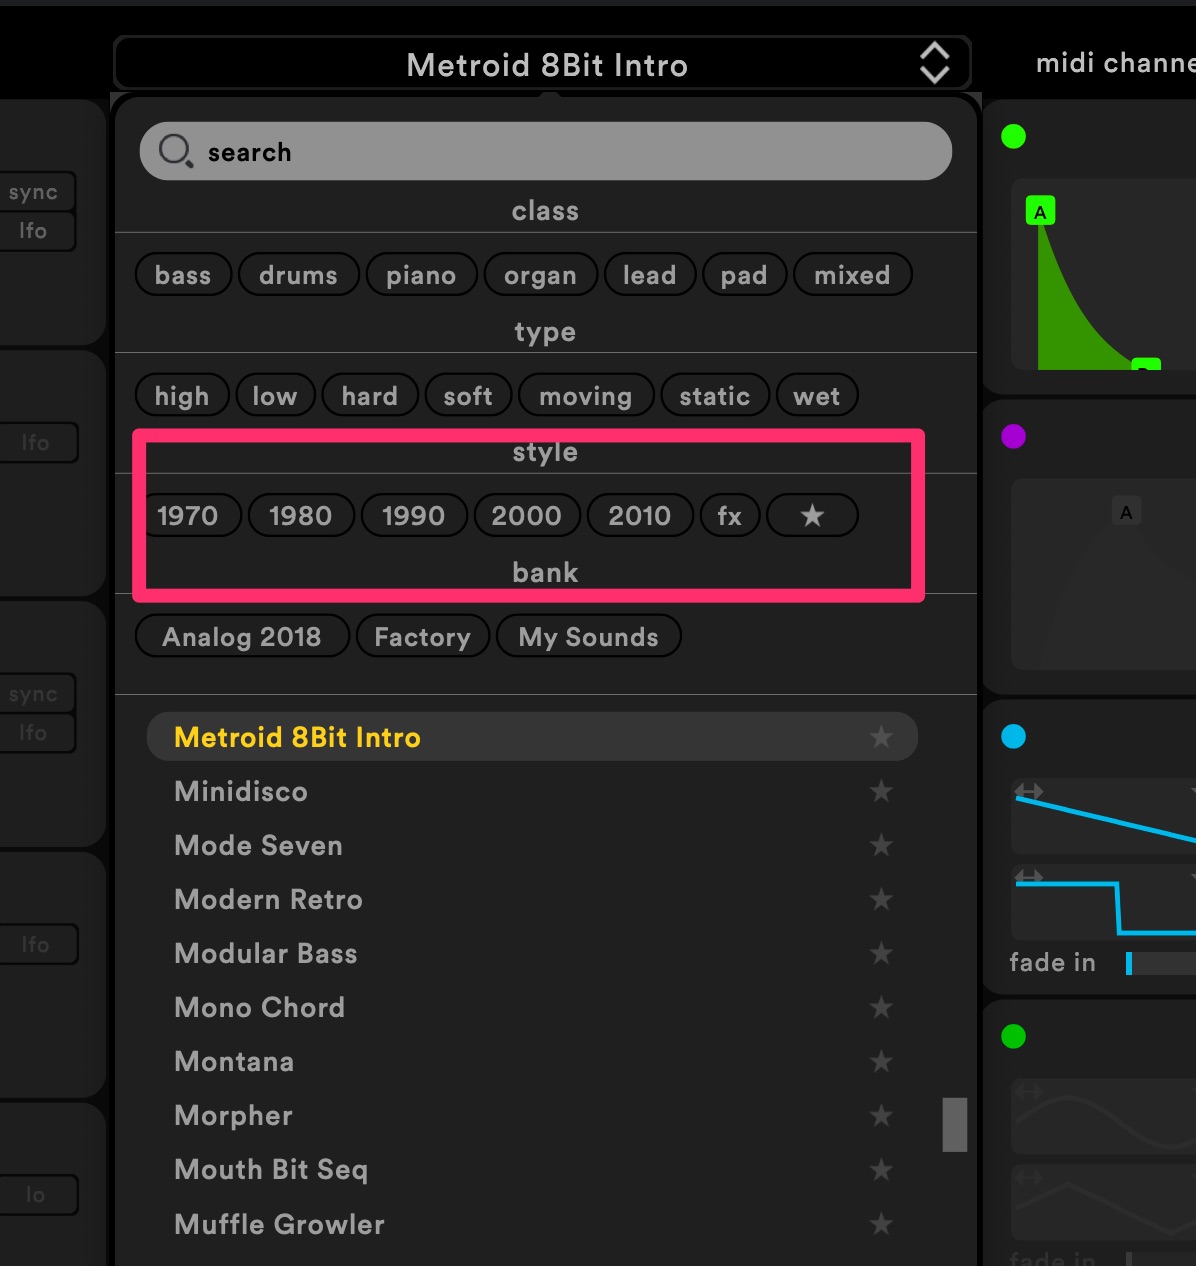Select the My Sounds bank
The height and width of the screenshot is (1266, 1196).
[x=588, y=637]
